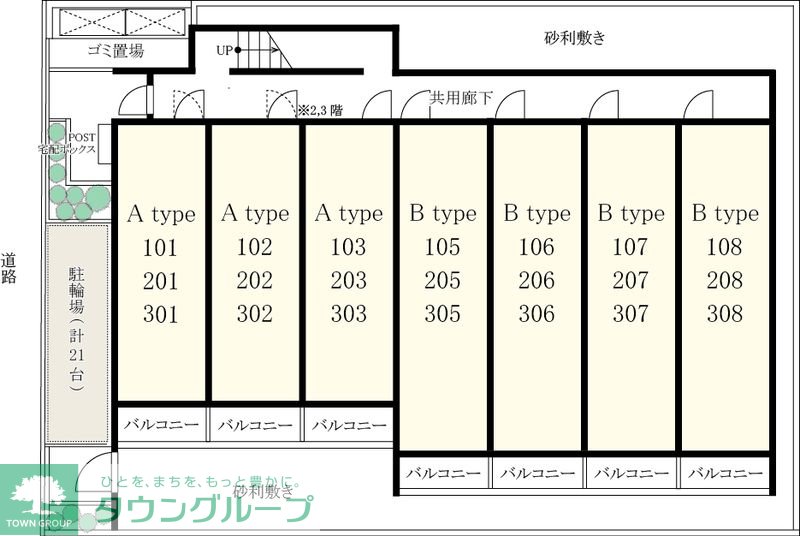The height and width of the screenshot is (536, 800).
Task: Choose room number 108
Action: click(724, 247)
